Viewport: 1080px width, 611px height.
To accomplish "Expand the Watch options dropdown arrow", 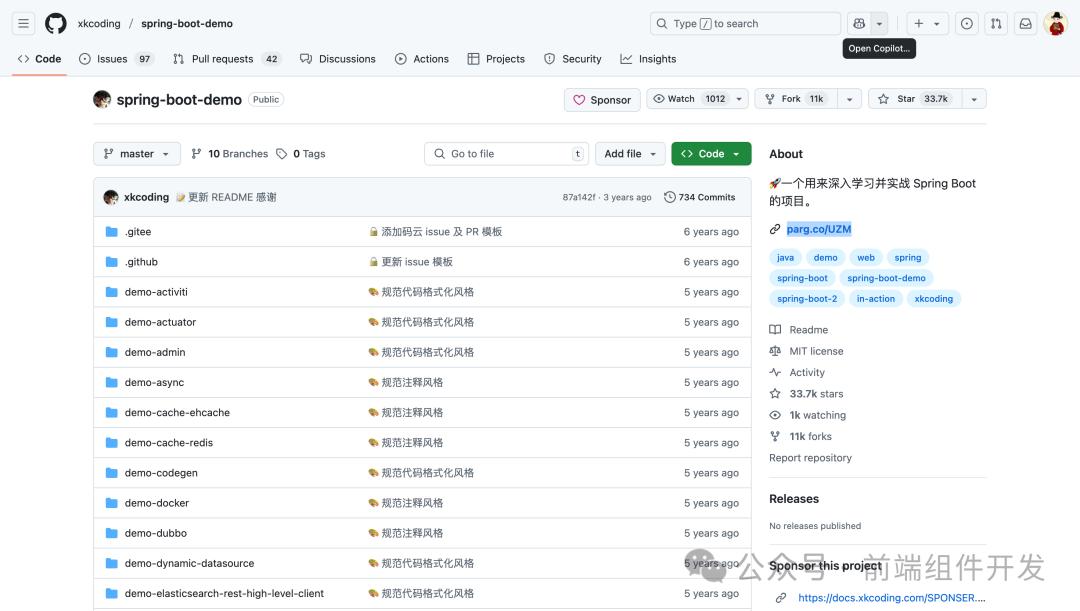I will [x=739, y=99].
